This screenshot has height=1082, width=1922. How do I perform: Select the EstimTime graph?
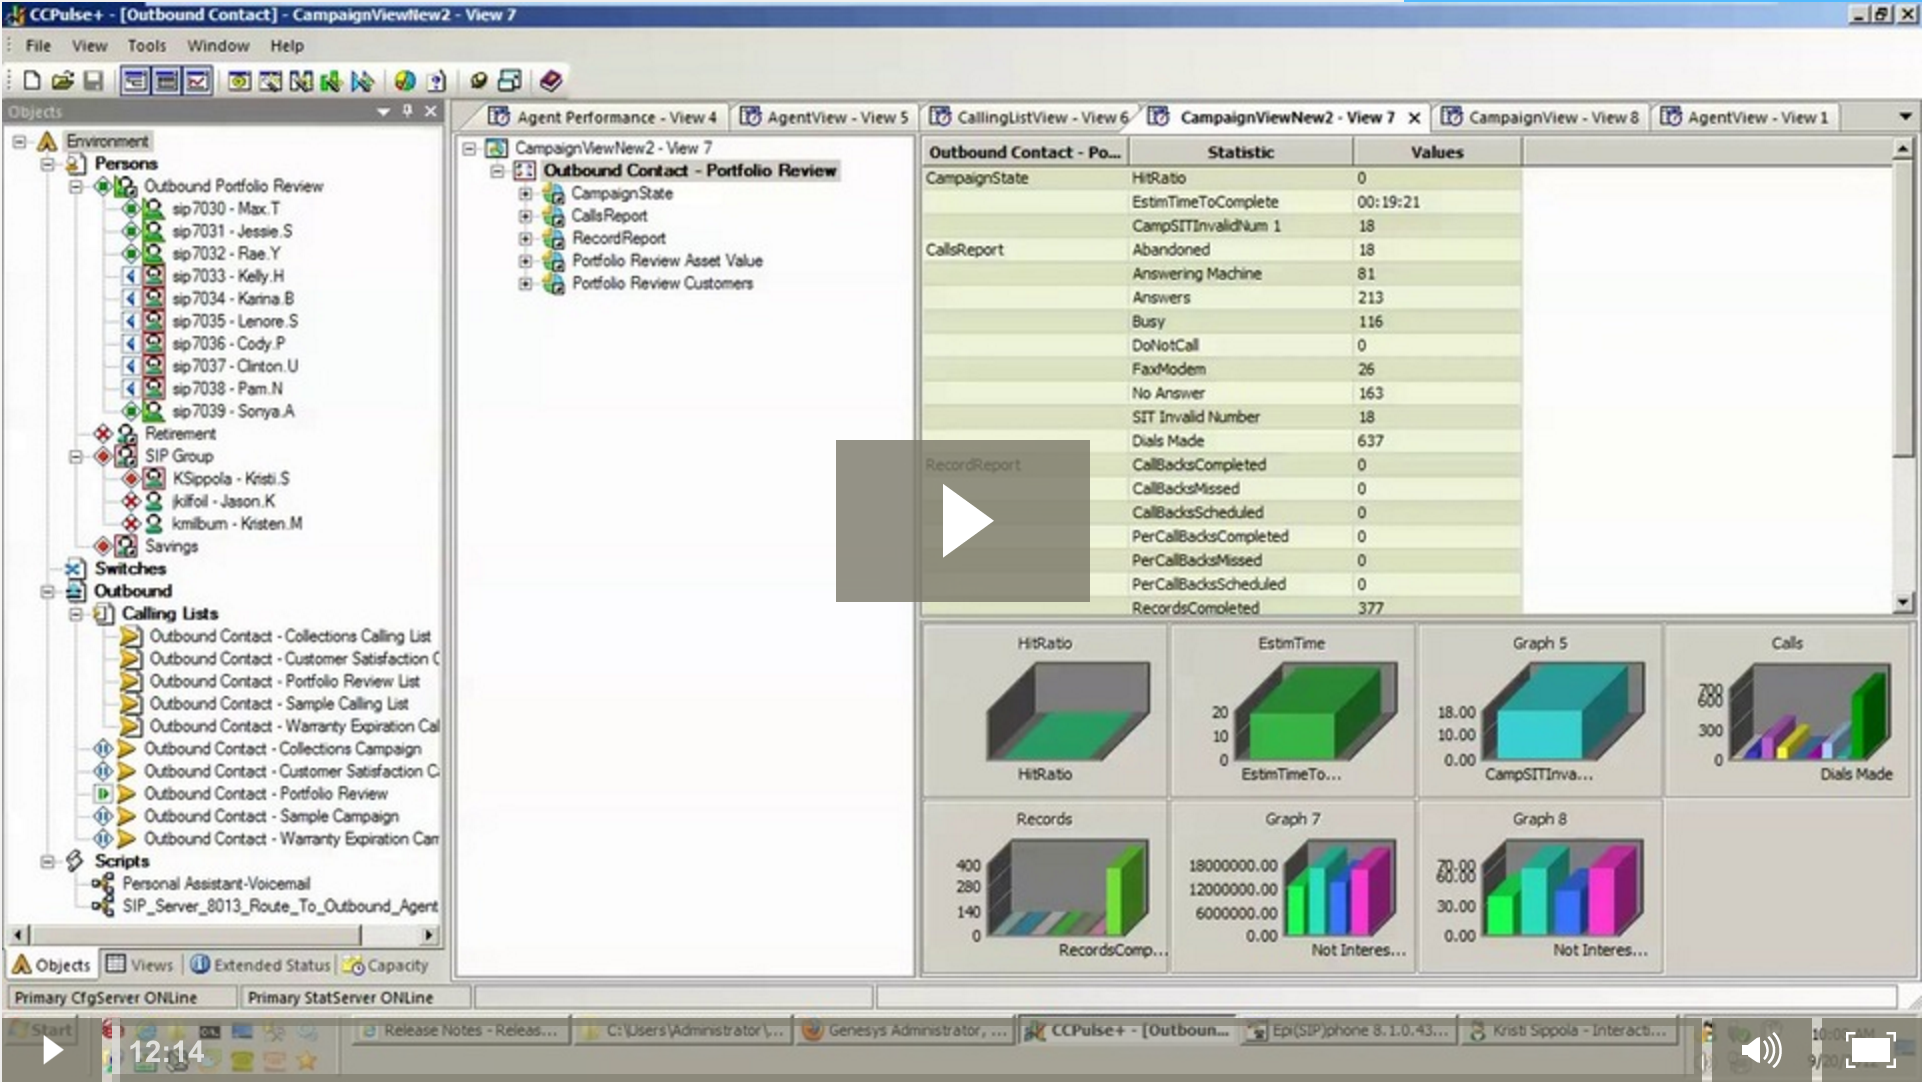pyautogui.click(x=1292, y=710)
